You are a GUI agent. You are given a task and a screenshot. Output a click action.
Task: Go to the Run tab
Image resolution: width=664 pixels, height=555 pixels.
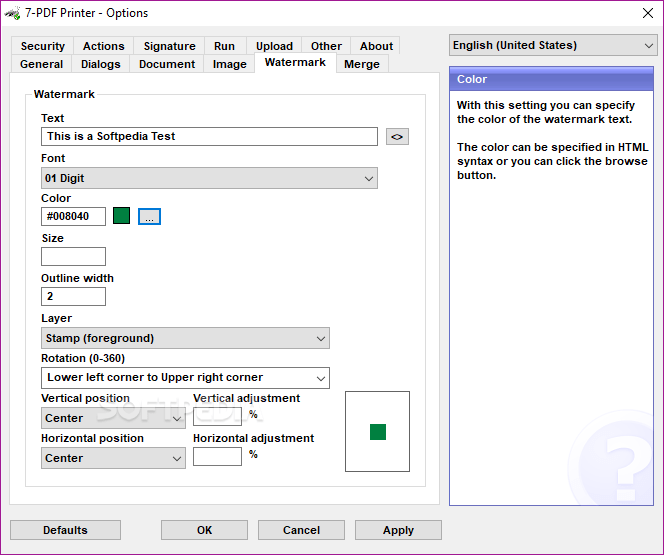tap(224, 46)
